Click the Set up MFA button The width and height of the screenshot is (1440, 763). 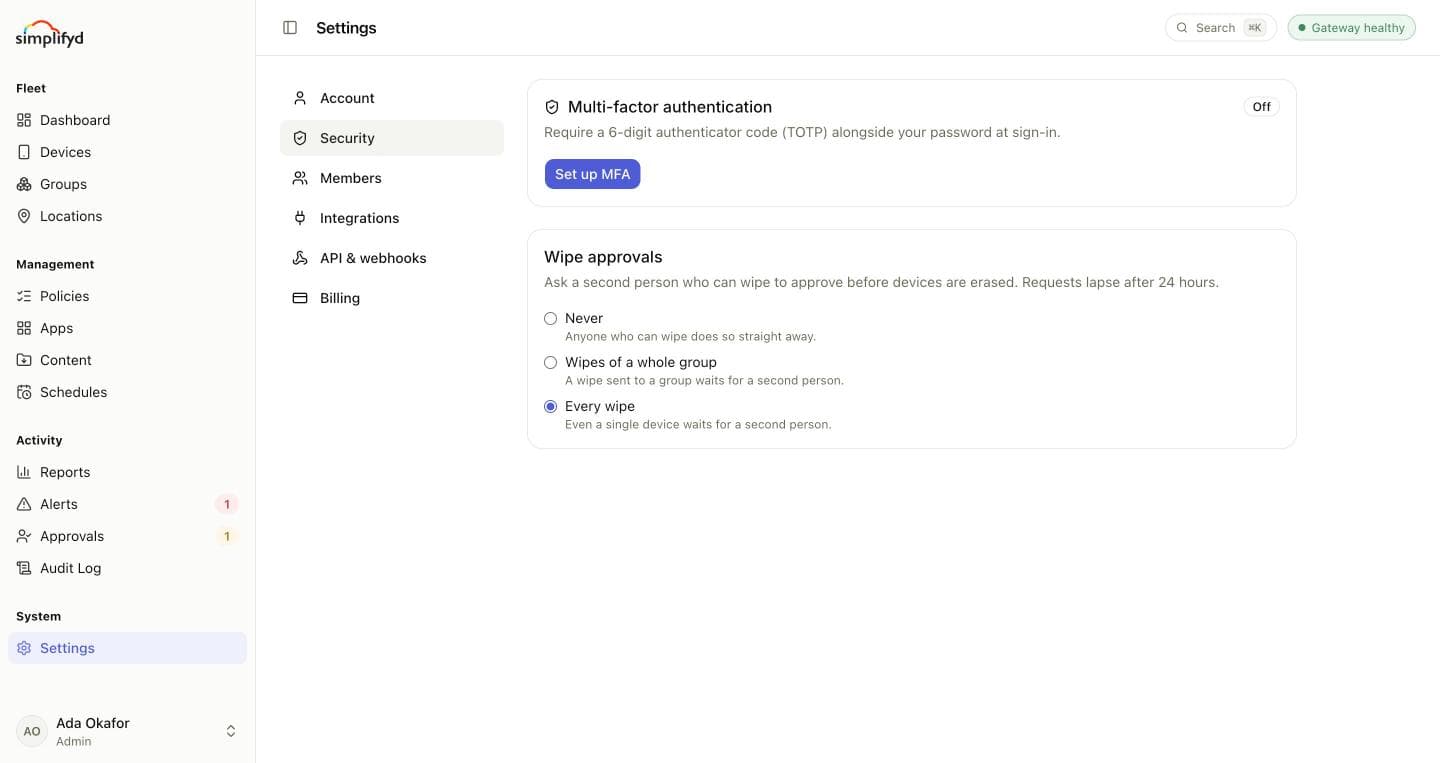click(592, 174)
